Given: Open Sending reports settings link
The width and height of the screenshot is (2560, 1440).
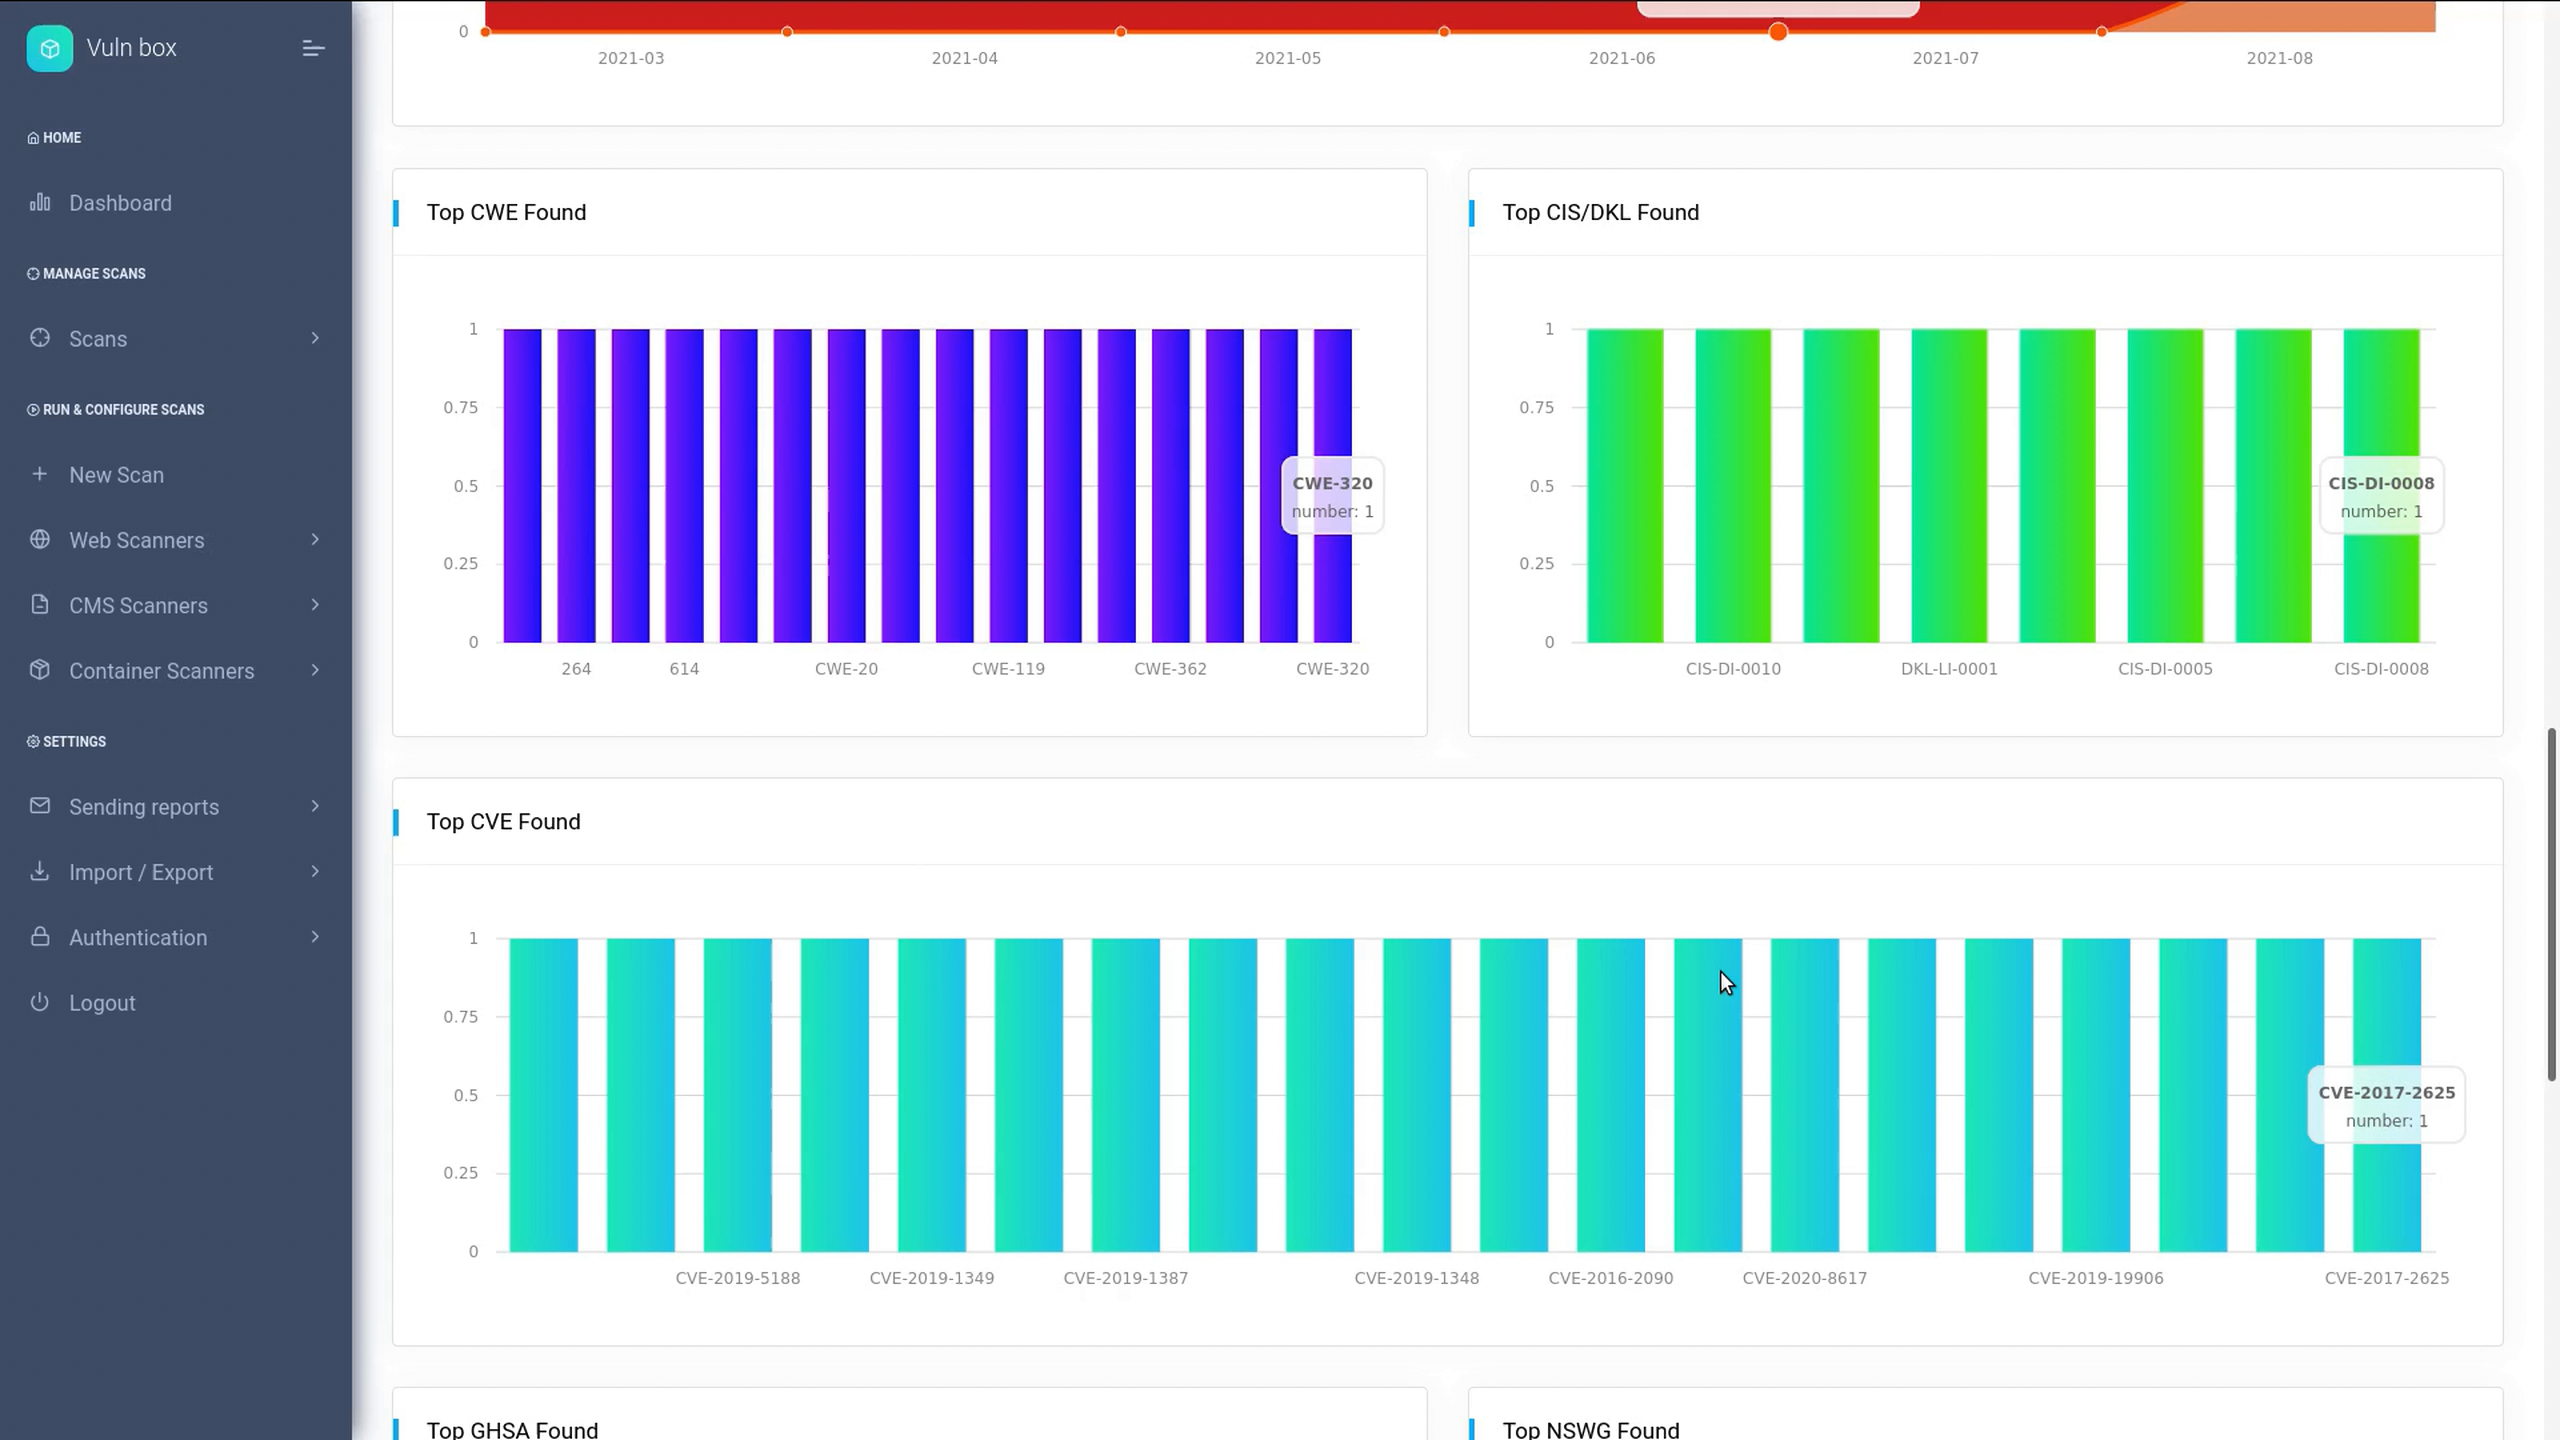Looking at the screenshot, I should tap(176, 807).
